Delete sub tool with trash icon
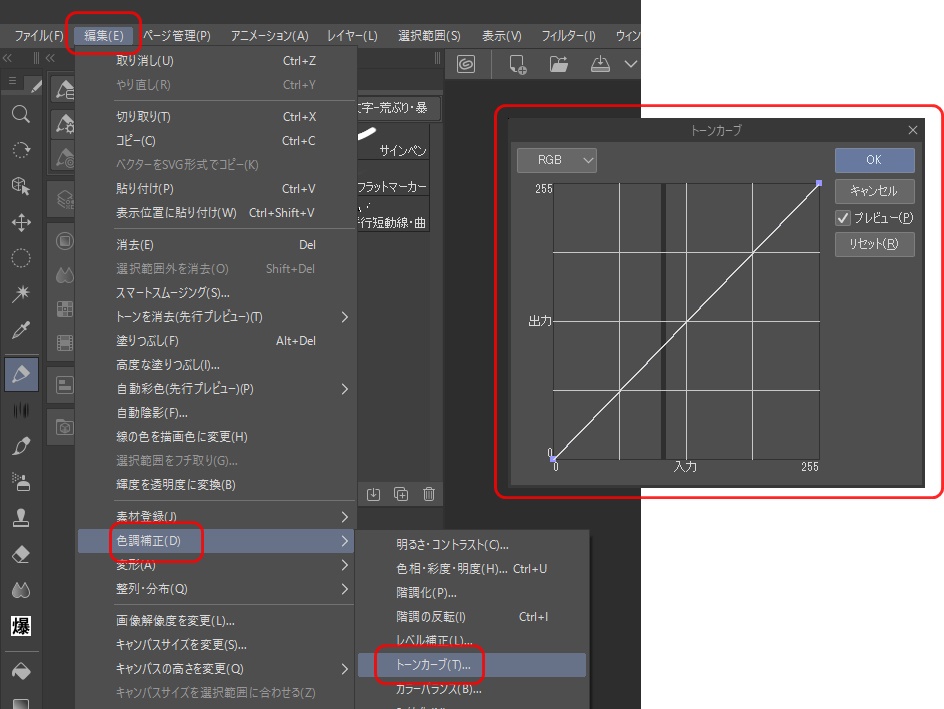This screenshot has width=944, height=709. click(x=429, y=494)
